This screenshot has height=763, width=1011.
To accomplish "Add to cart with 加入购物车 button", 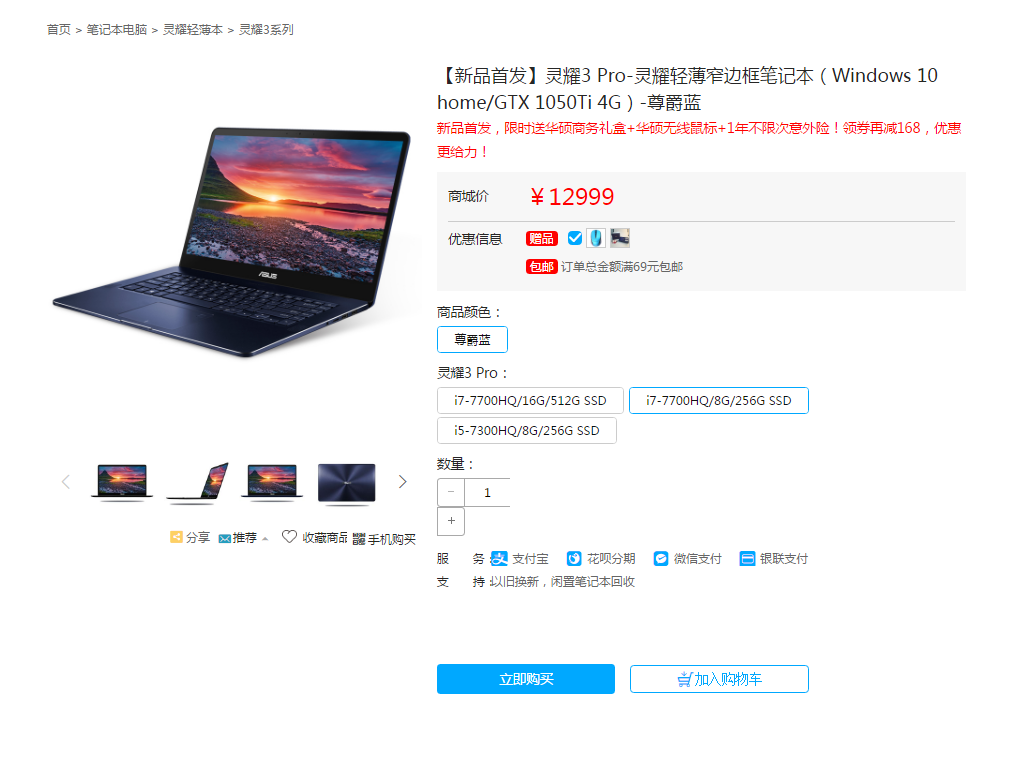I will click(x=720, y=679).
